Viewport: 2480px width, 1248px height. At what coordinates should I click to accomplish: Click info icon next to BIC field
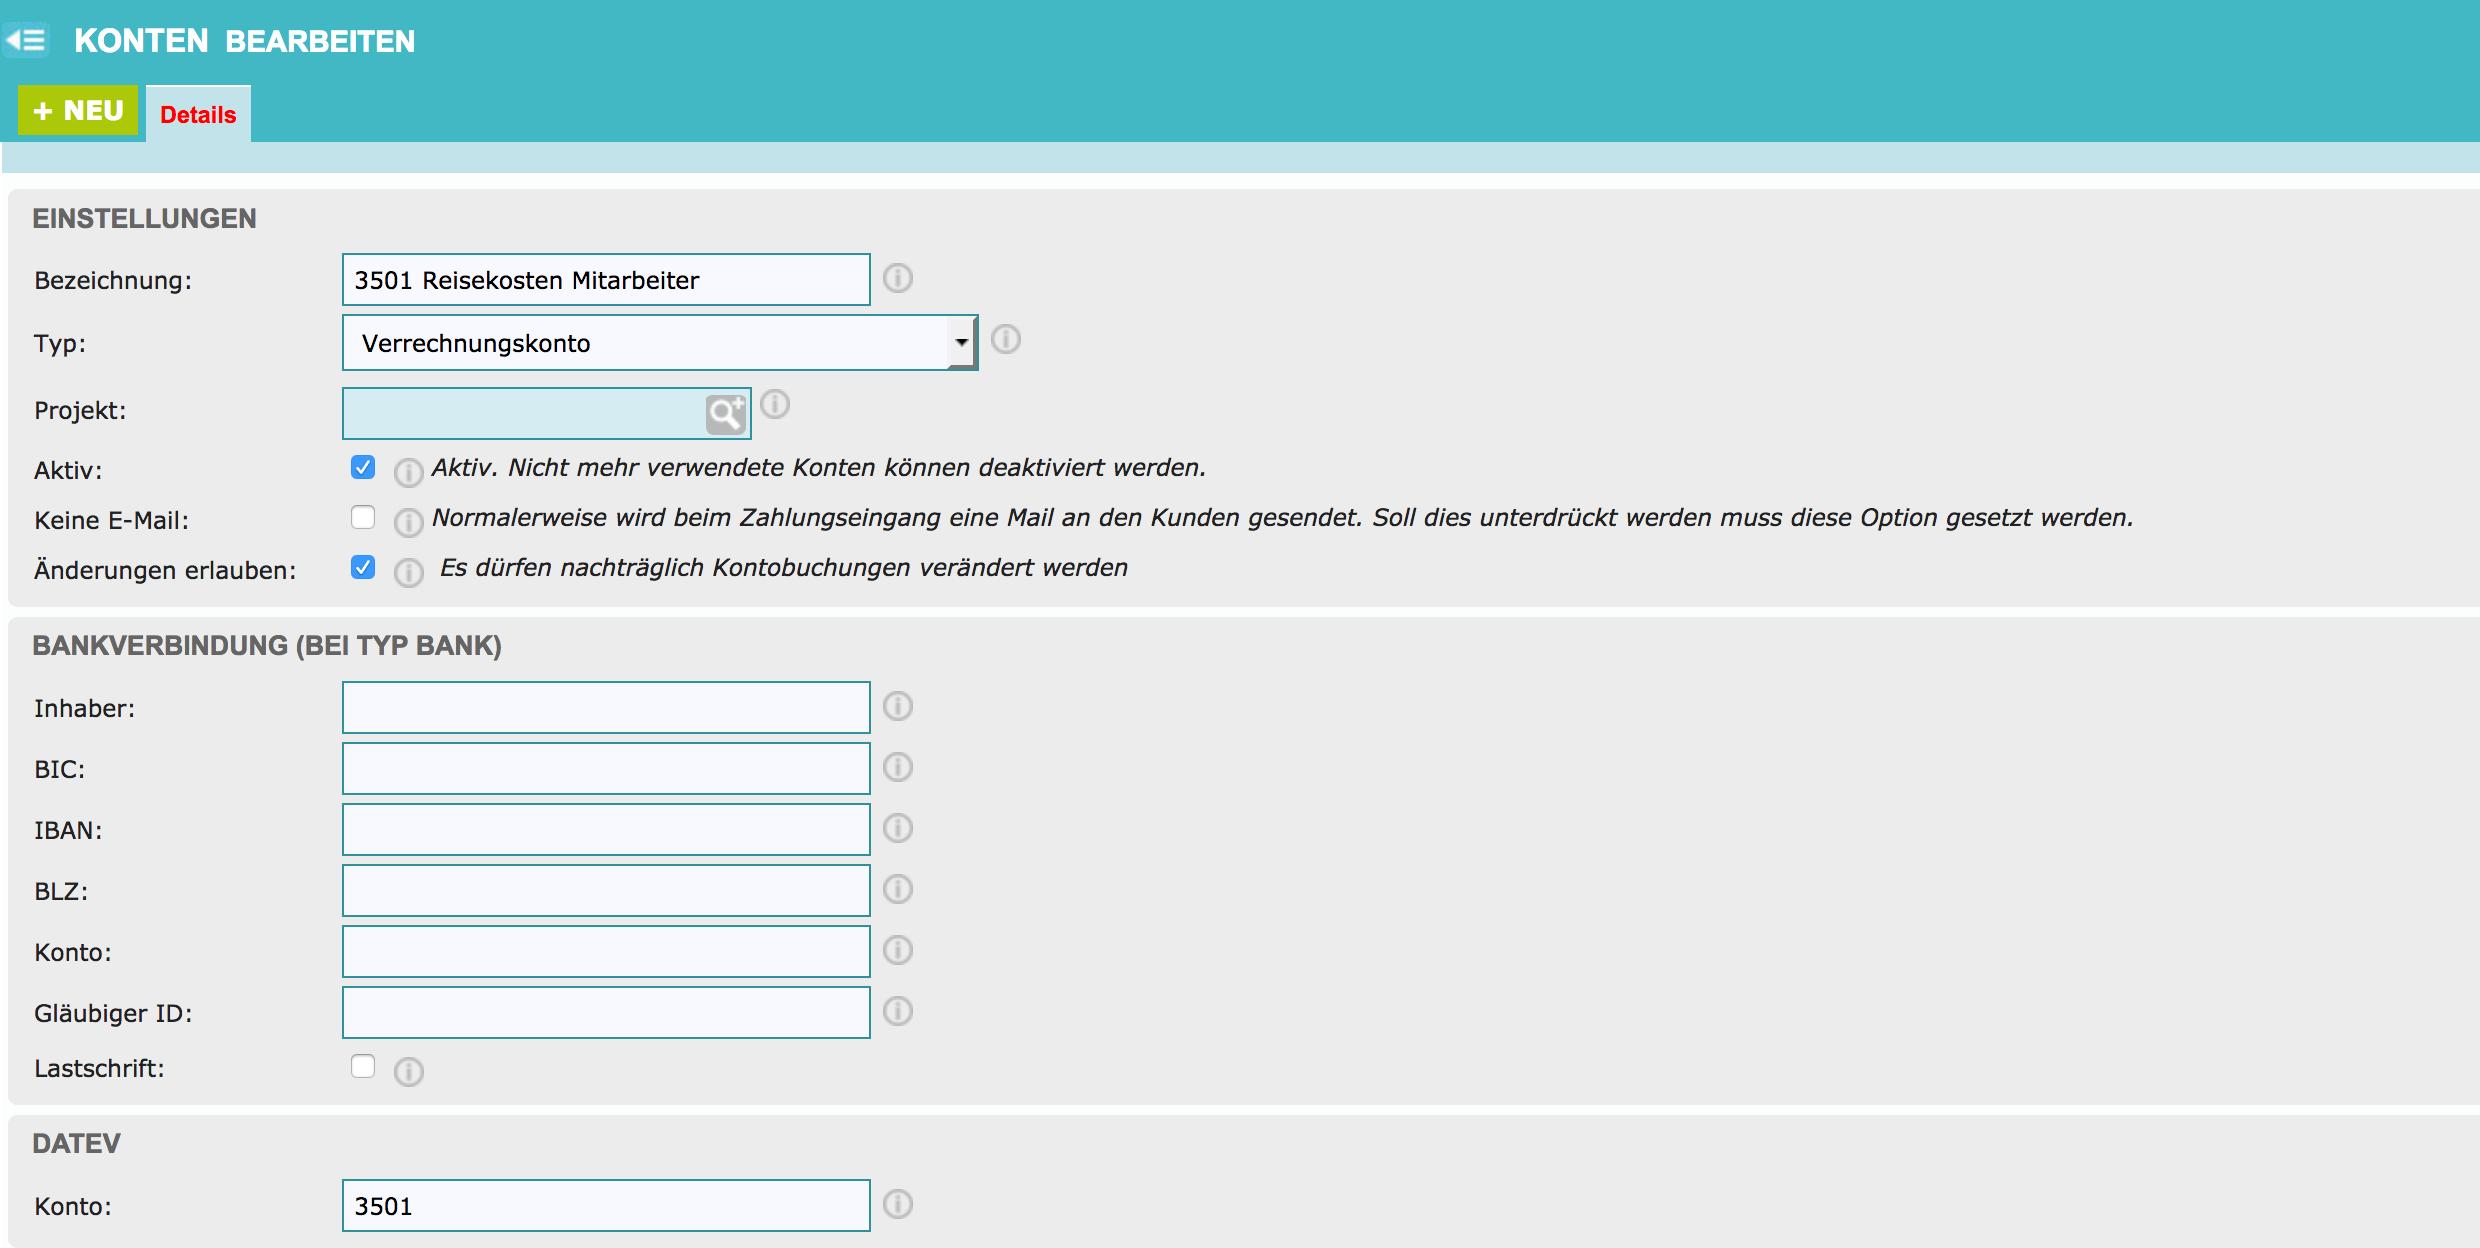coord(898,767)
